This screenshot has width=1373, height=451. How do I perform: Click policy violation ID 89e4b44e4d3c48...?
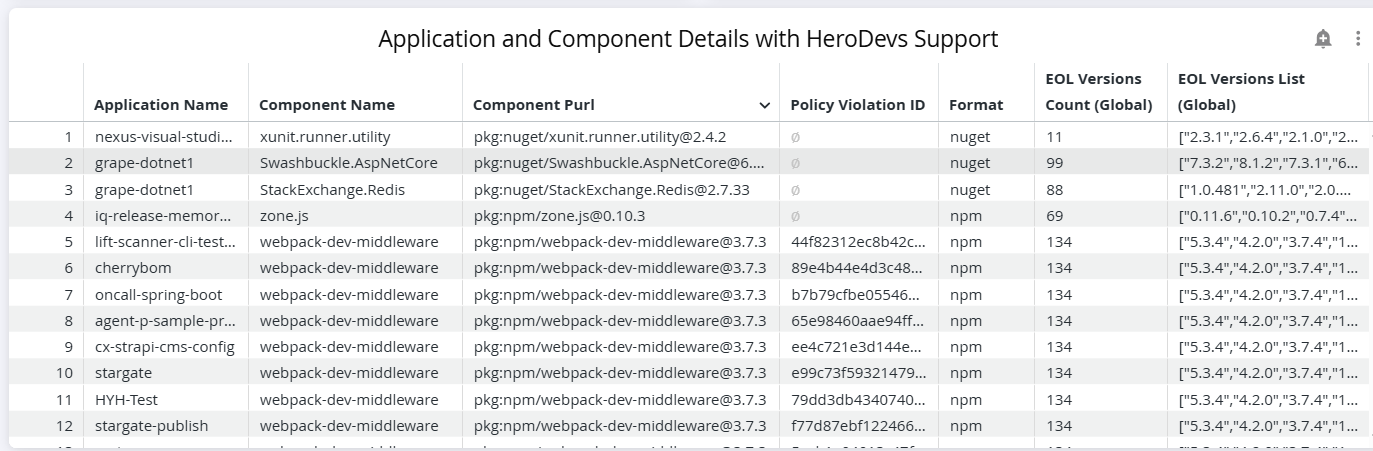click(859, 268)
